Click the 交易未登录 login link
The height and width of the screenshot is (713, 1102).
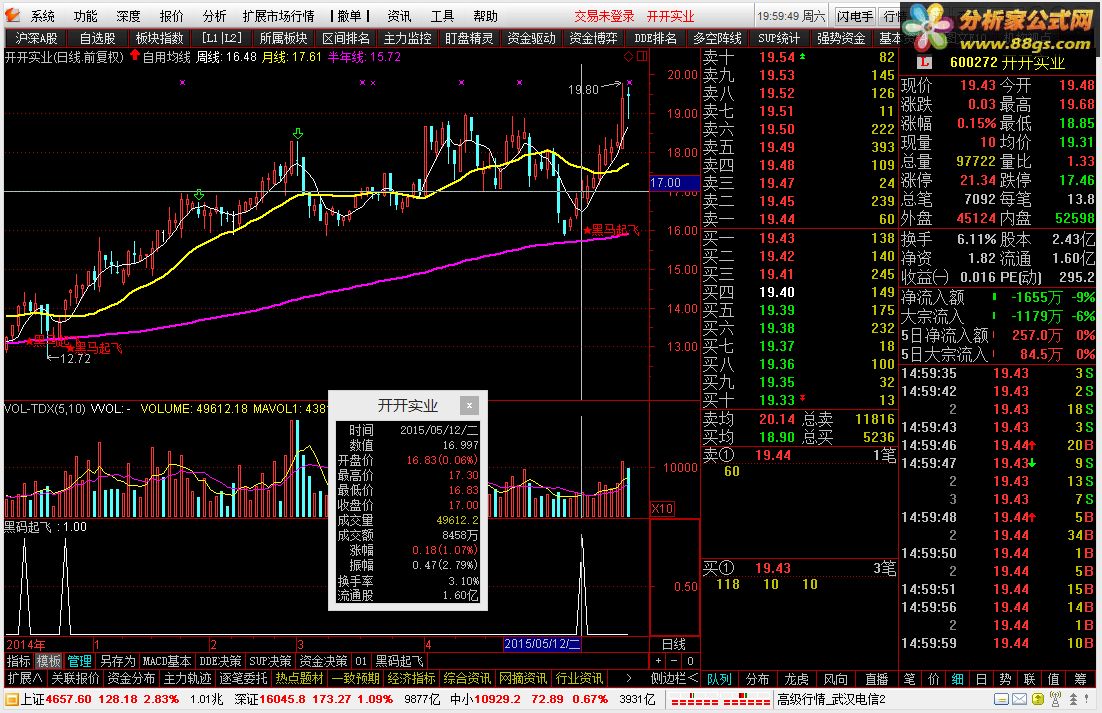[x=604, y=16]
